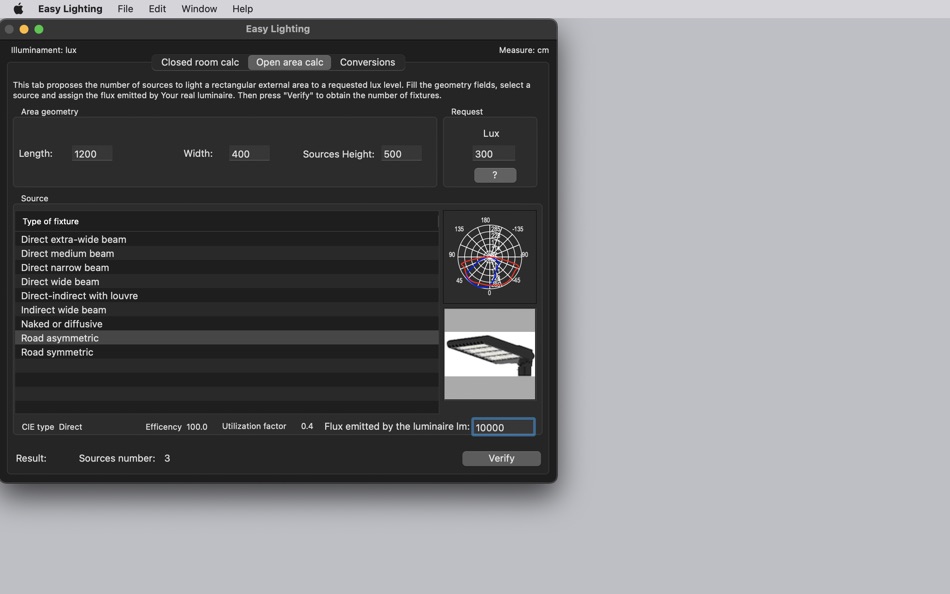Select the Open area calc tab
Viewport: 950px width, 594px height.
point(290,62)
